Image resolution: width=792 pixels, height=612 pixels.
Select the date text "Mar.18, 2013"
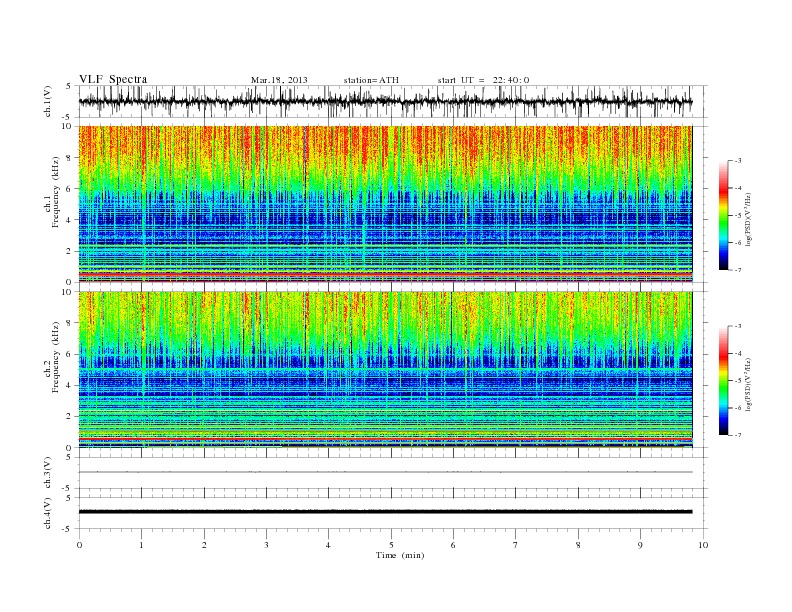point(279,80)
